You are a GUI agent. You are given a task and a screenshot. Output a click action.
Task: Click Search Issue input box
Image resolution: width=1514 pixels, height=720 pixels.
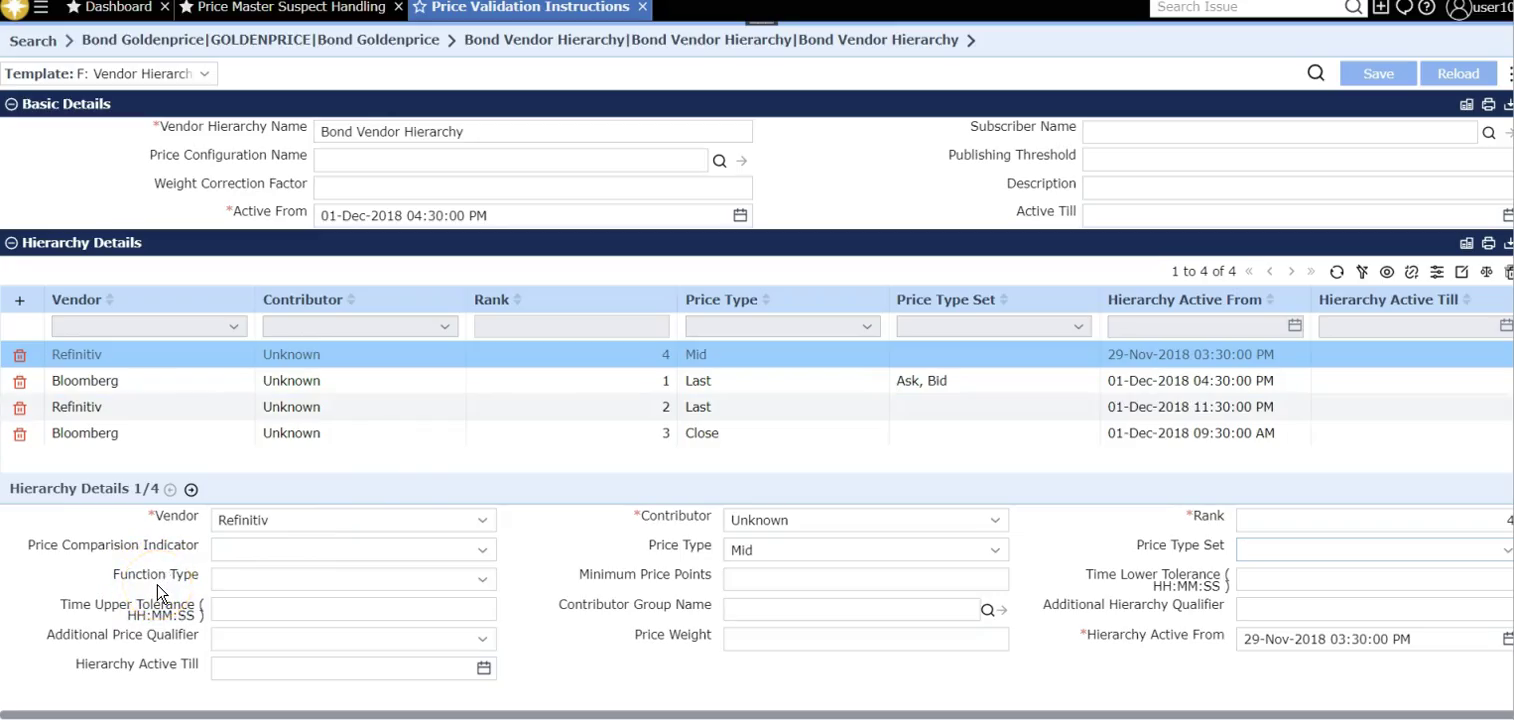click(x=1246, y=7)
